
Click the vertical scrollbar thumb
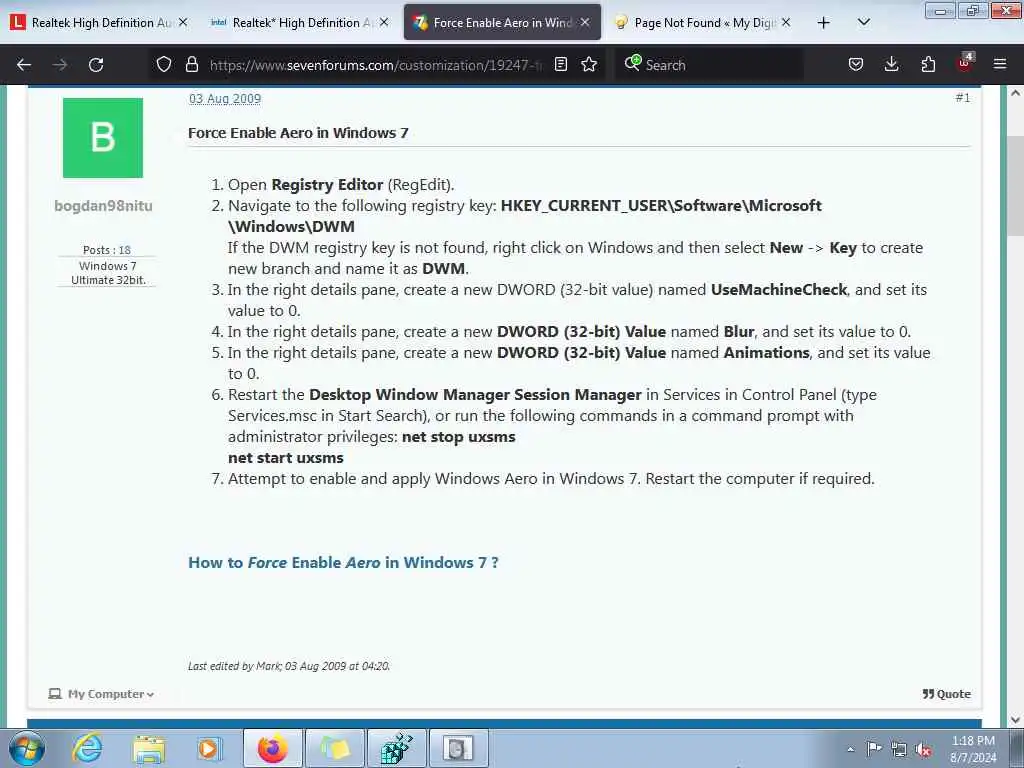[x=1015, y=186]
